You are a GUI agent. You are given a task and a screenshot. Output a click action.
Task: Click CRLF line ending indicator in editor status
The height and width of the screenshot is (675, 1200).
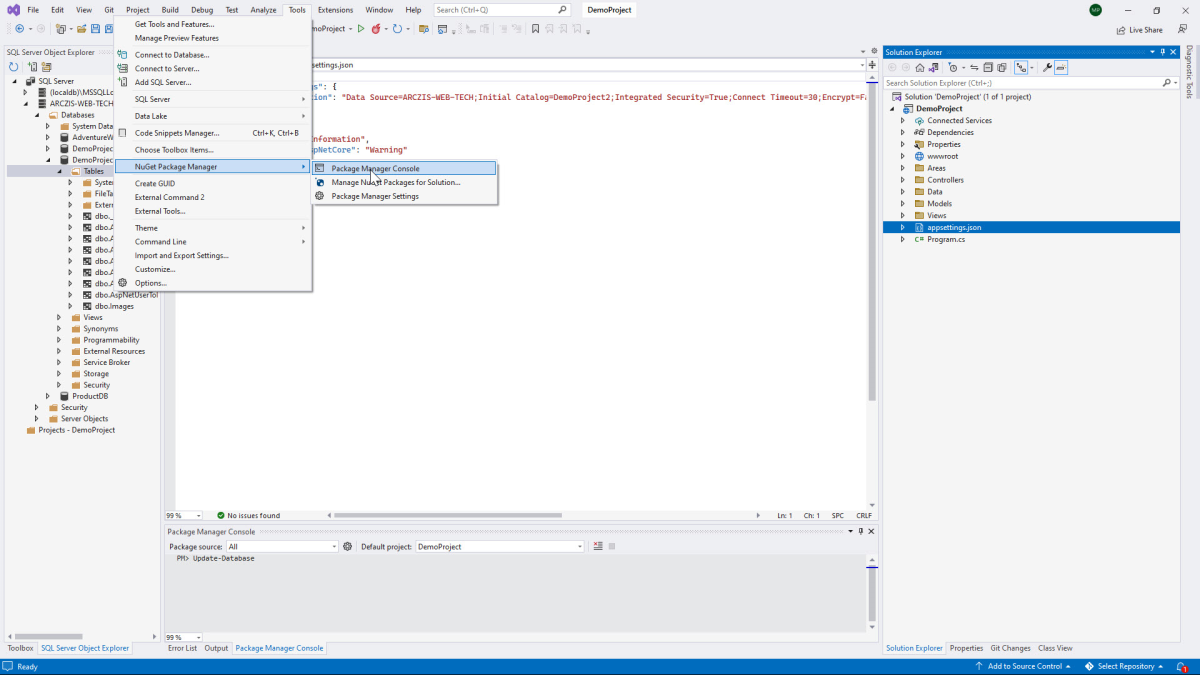click(864, 515)
